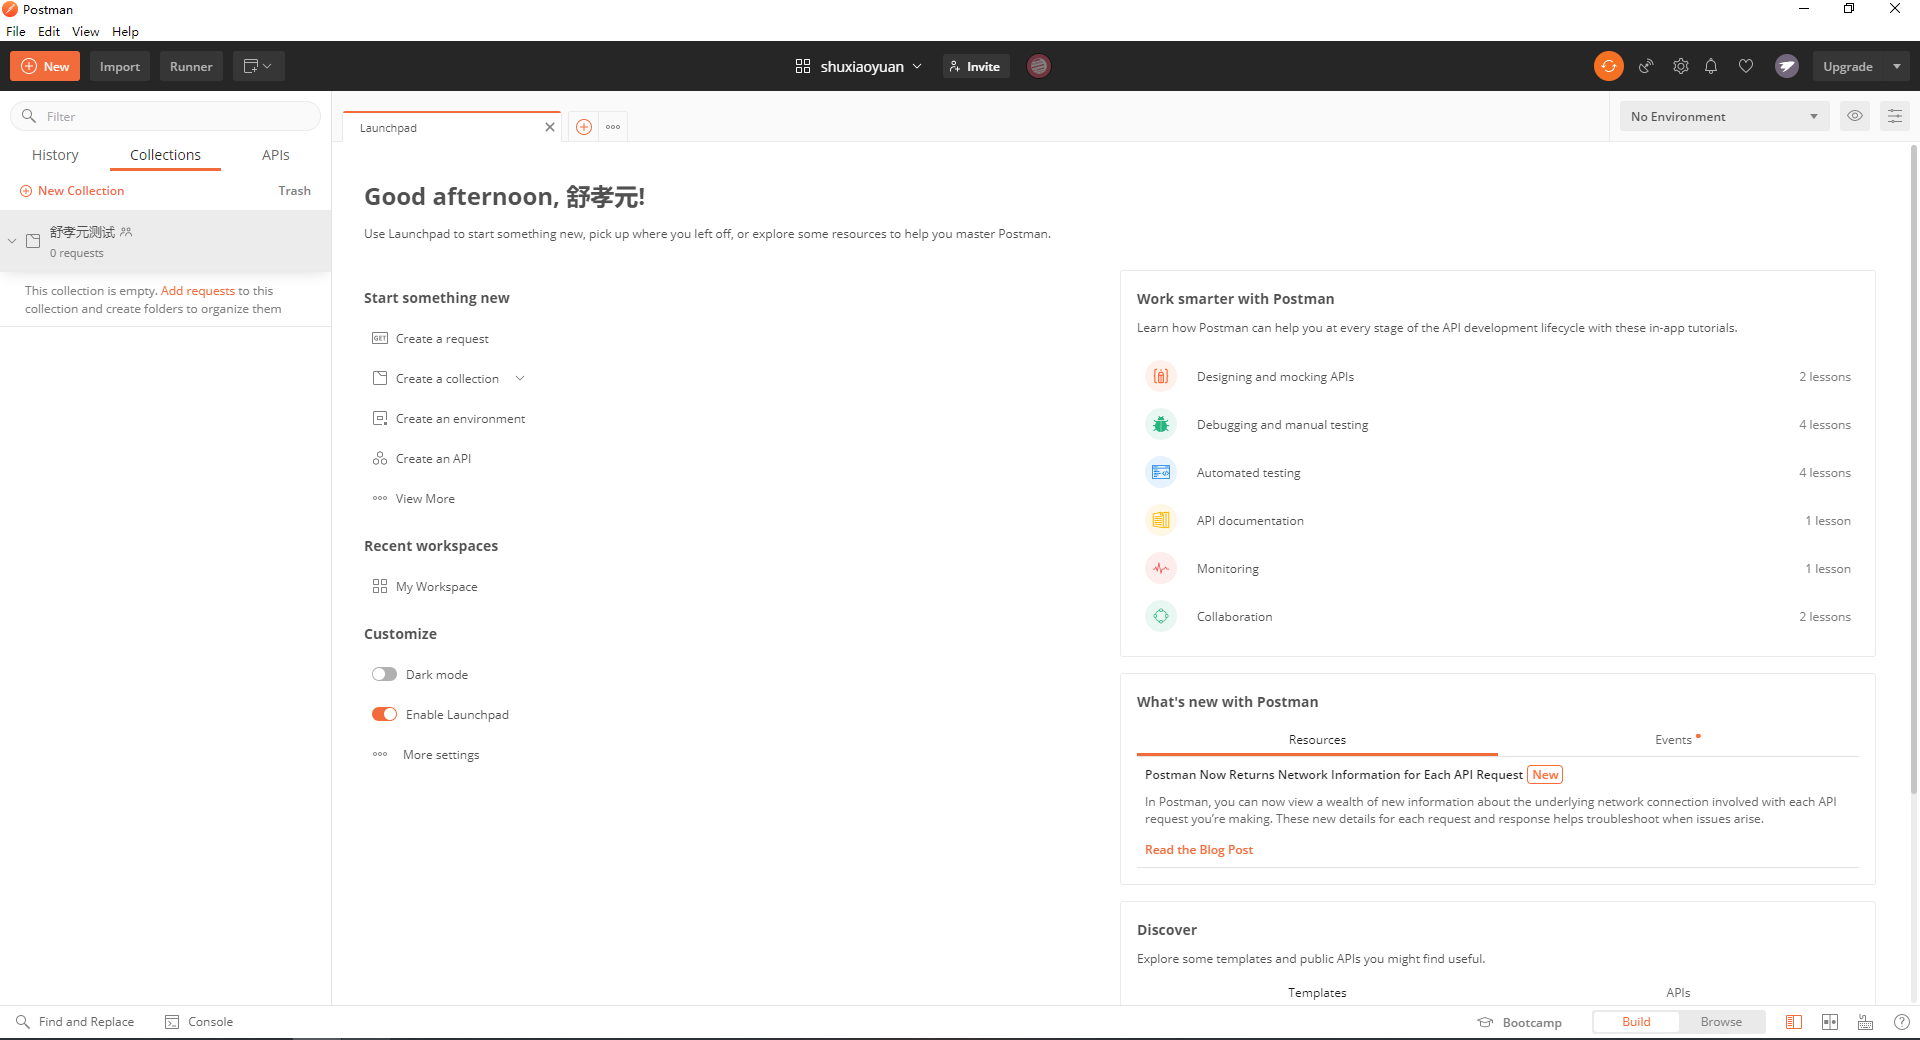Click the Designing and mocking APIs icon
The width and height of the screenshot is (1920, 1040).
click(1161, 377)
